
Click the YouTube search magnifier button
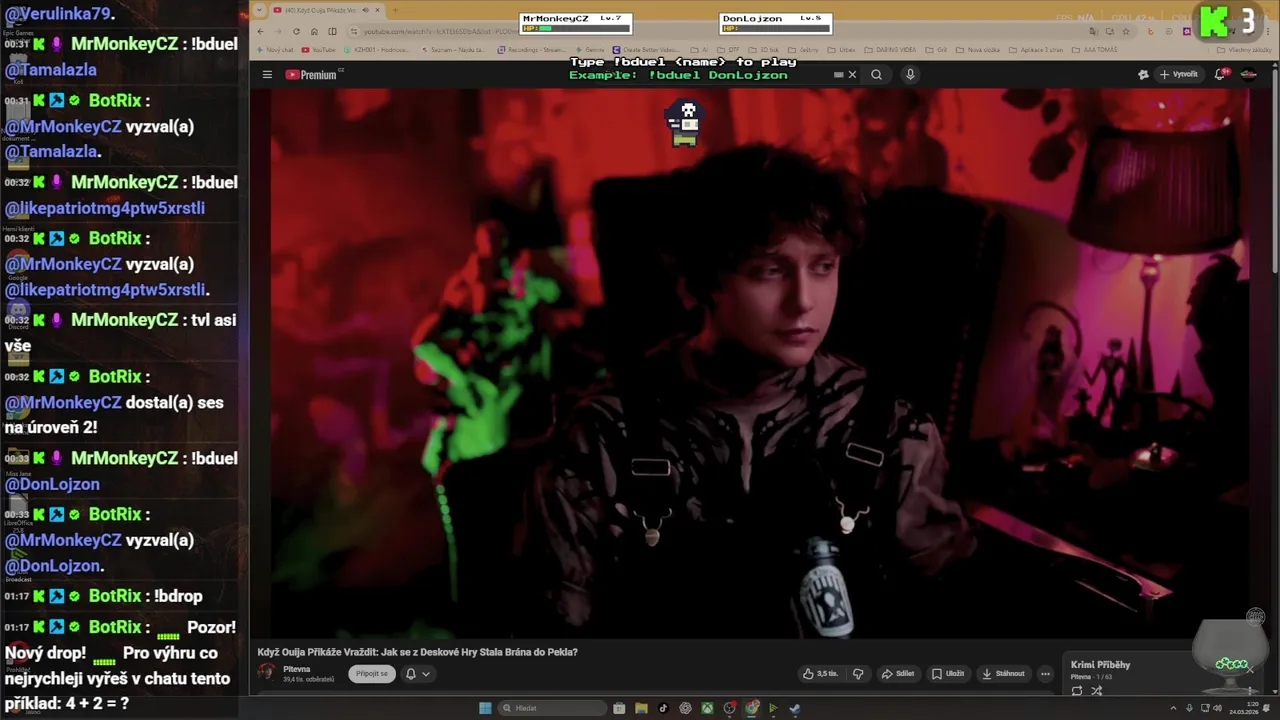[876, 74]
